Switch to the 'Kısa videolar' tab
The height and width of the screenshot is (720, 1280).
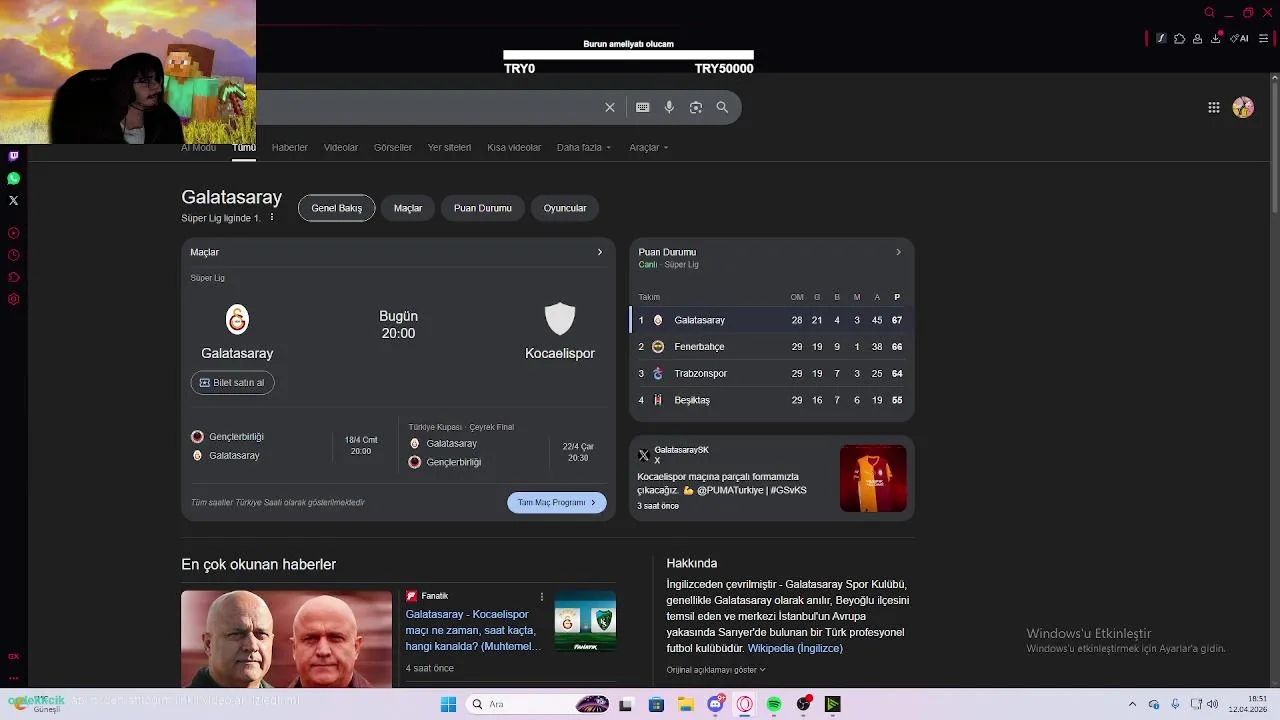[514, 147]
